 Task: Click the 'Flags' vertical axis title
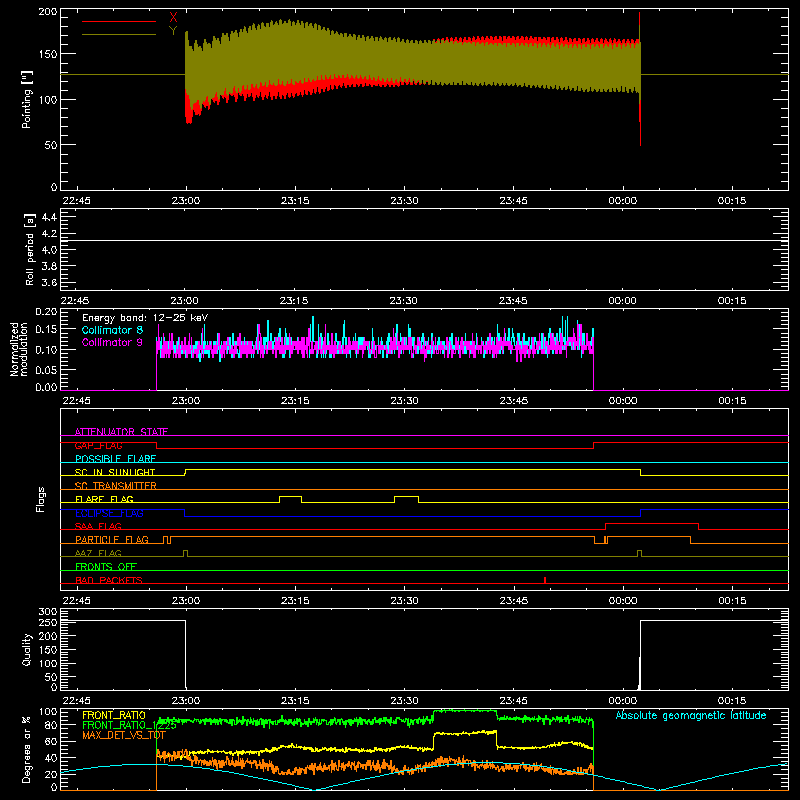41,499
